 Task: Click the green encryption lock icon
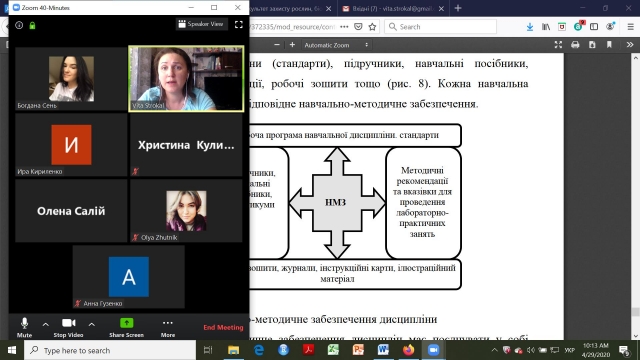click(x=32, y=25)
